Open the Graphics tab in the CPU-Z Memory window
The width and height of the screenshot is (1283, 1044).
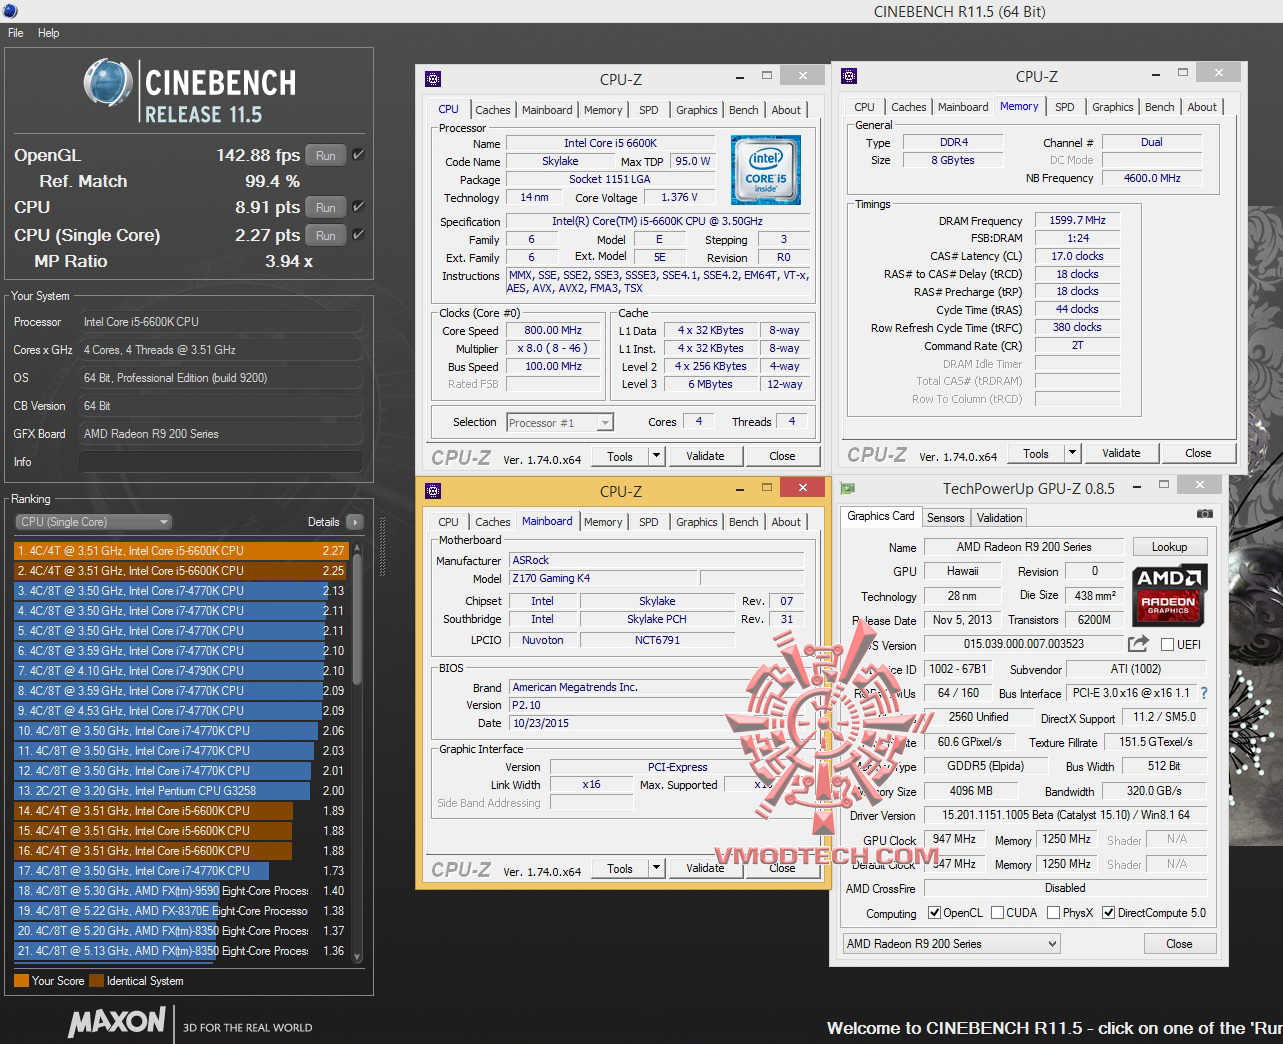[1113, 107]
